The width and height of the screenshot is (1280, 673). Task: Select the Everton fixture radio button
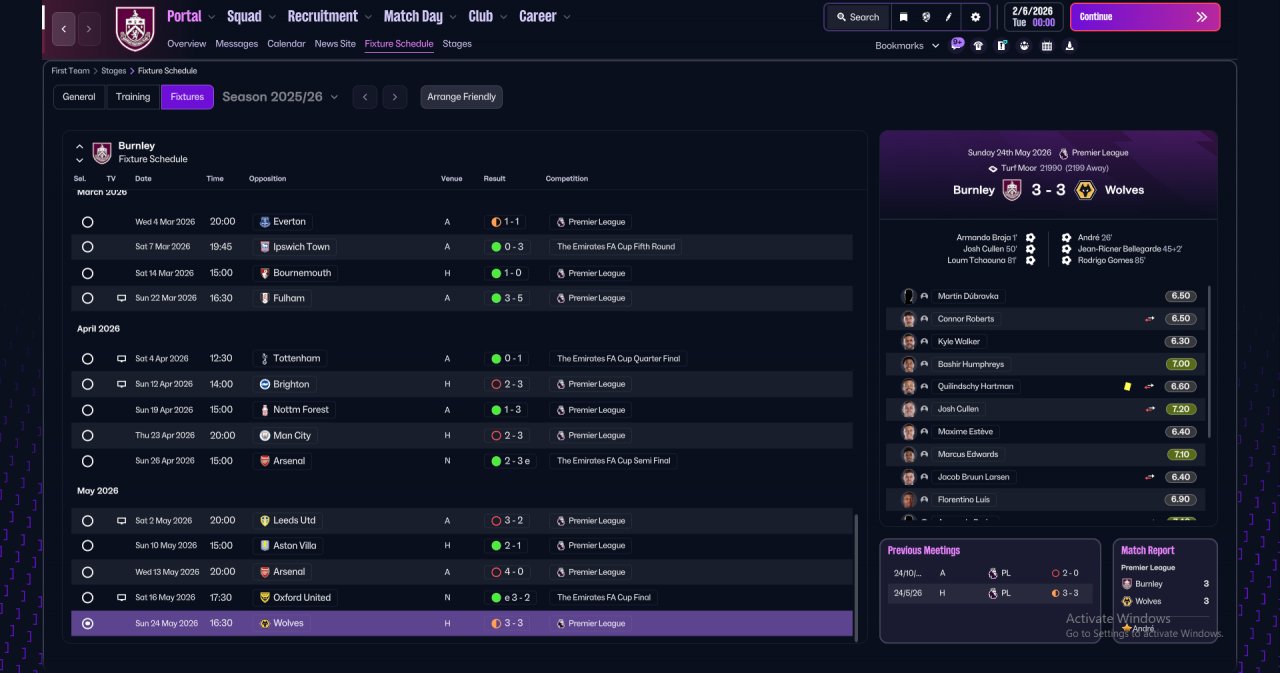click(87, 222)
